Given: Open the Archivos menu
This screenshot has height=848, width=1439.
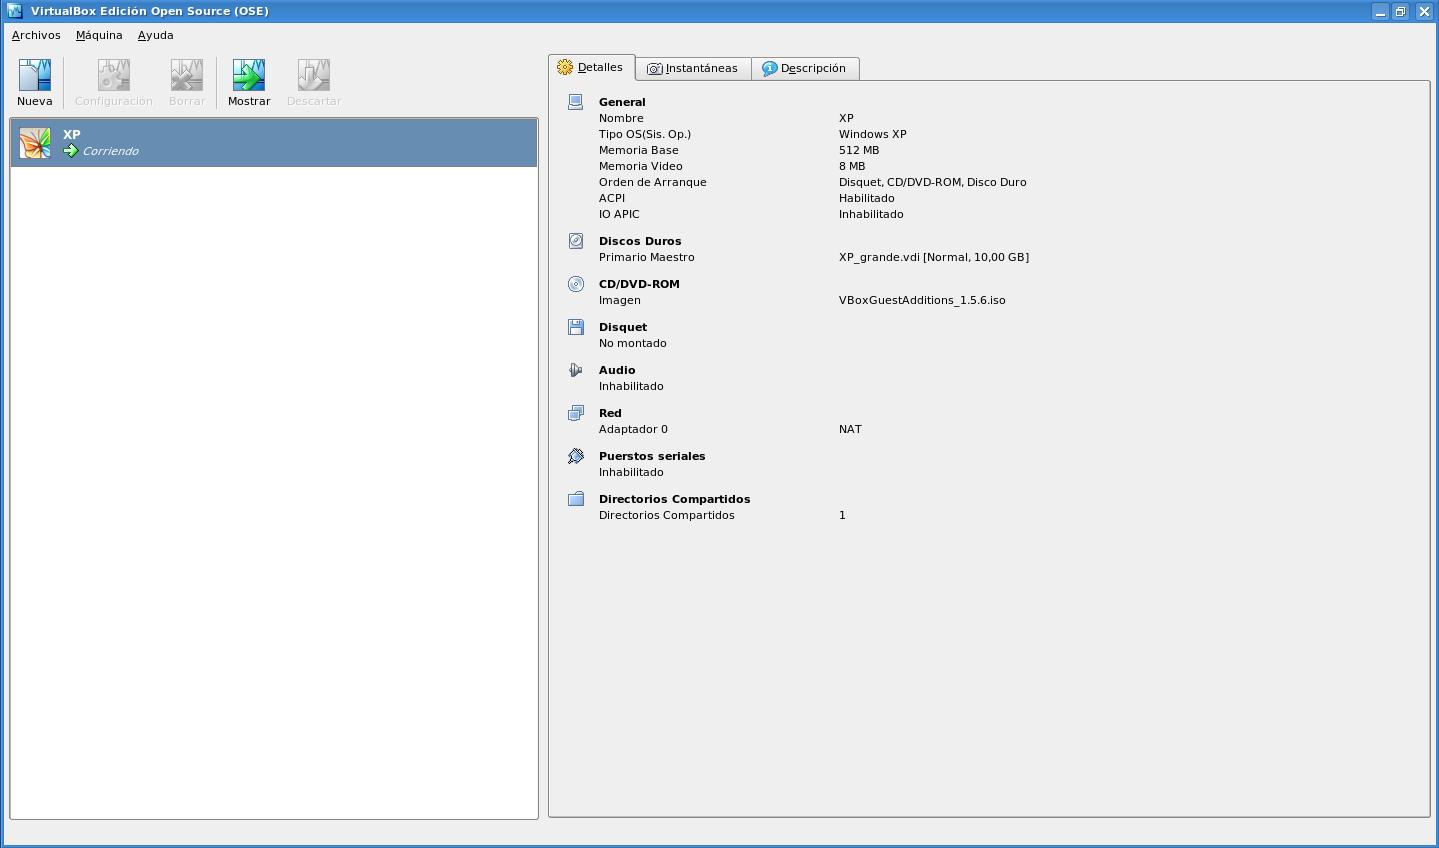Looking at the screenshot, I should [36, 35].
